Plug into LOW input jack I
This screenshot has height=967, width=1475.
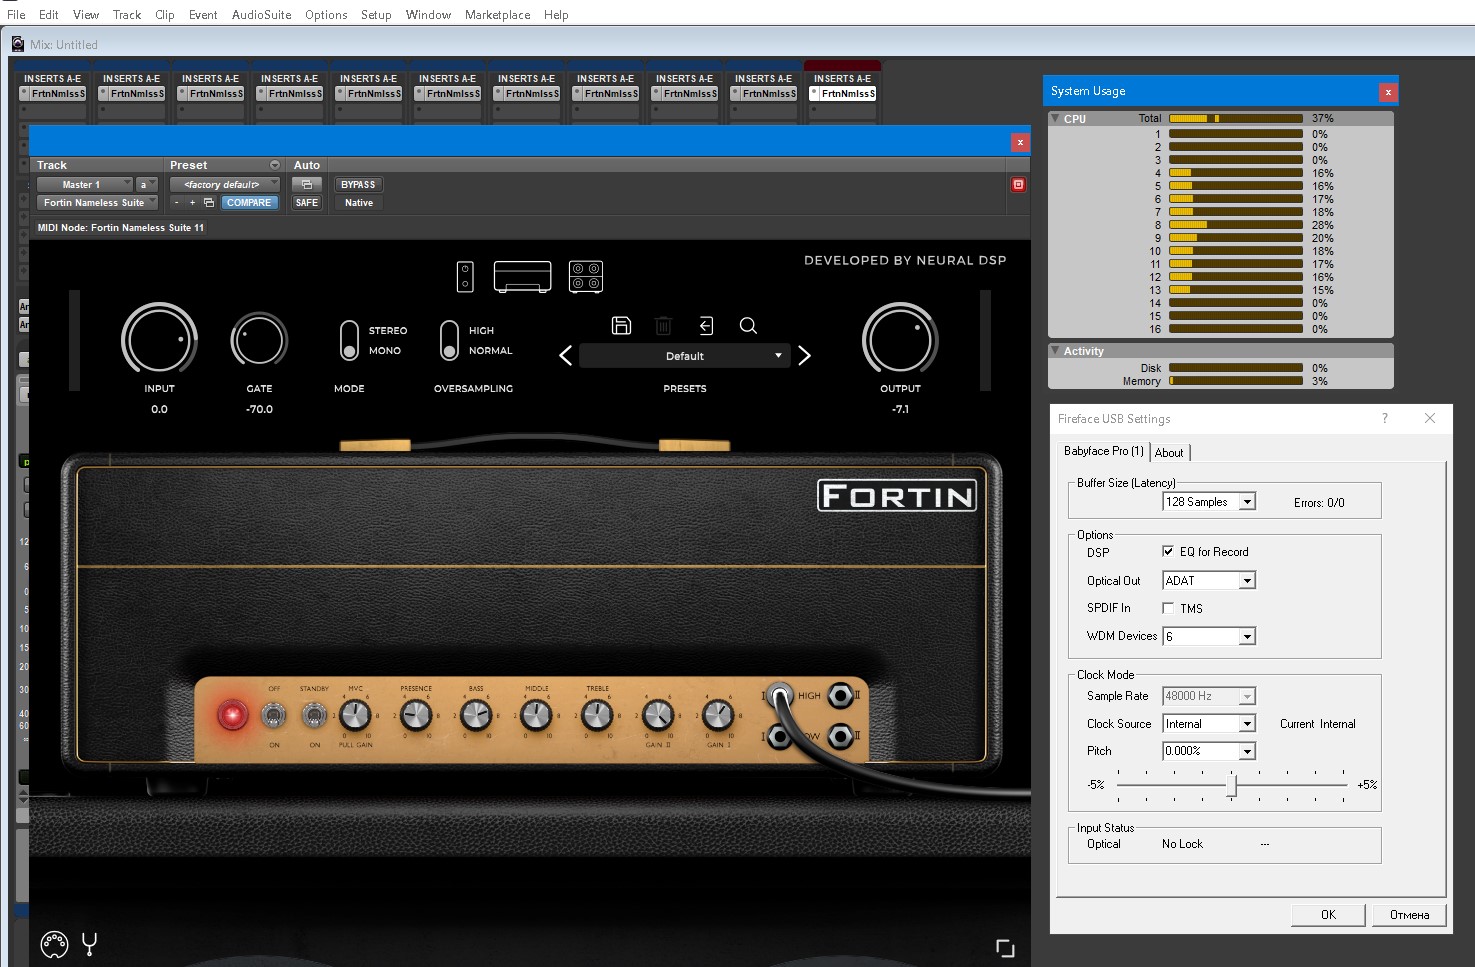coord(780,738)
